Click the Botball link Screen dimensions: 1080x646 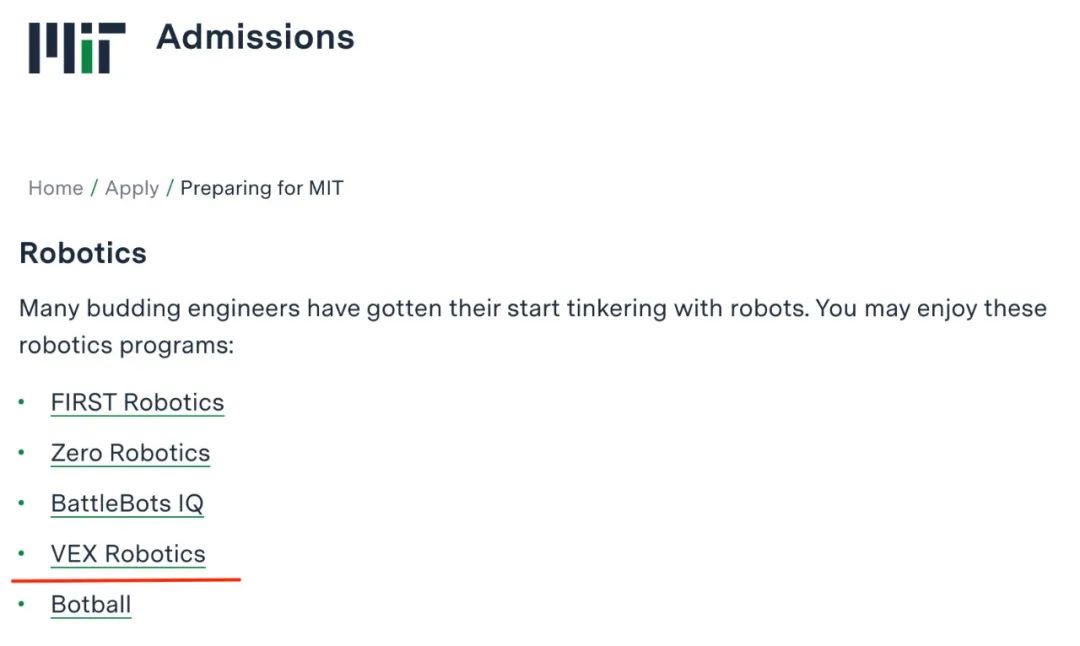pyautogui.click(x=91, y=605)
